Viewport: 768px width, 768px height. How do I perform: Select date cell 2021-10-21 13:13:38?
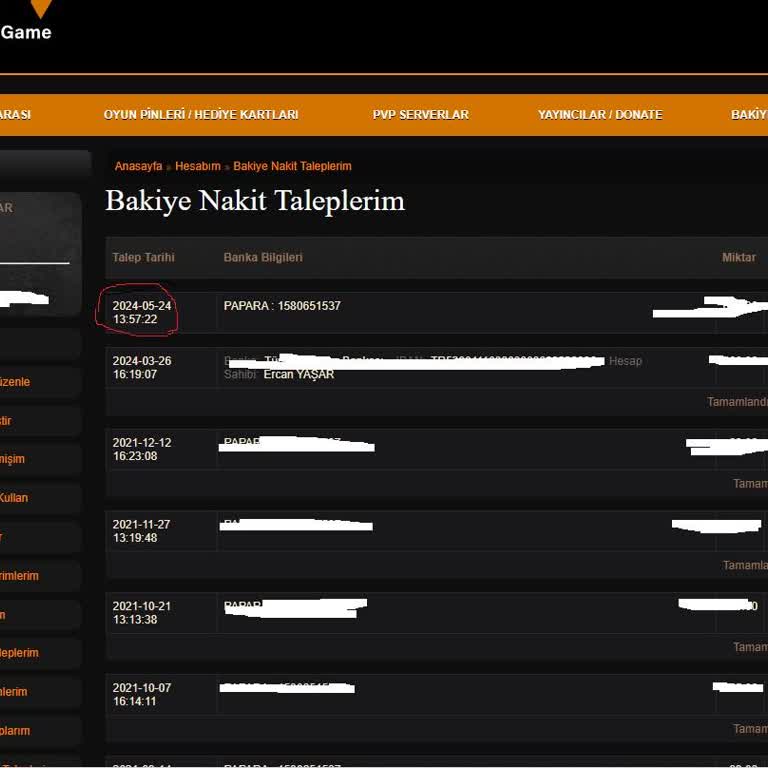[142, 613]
